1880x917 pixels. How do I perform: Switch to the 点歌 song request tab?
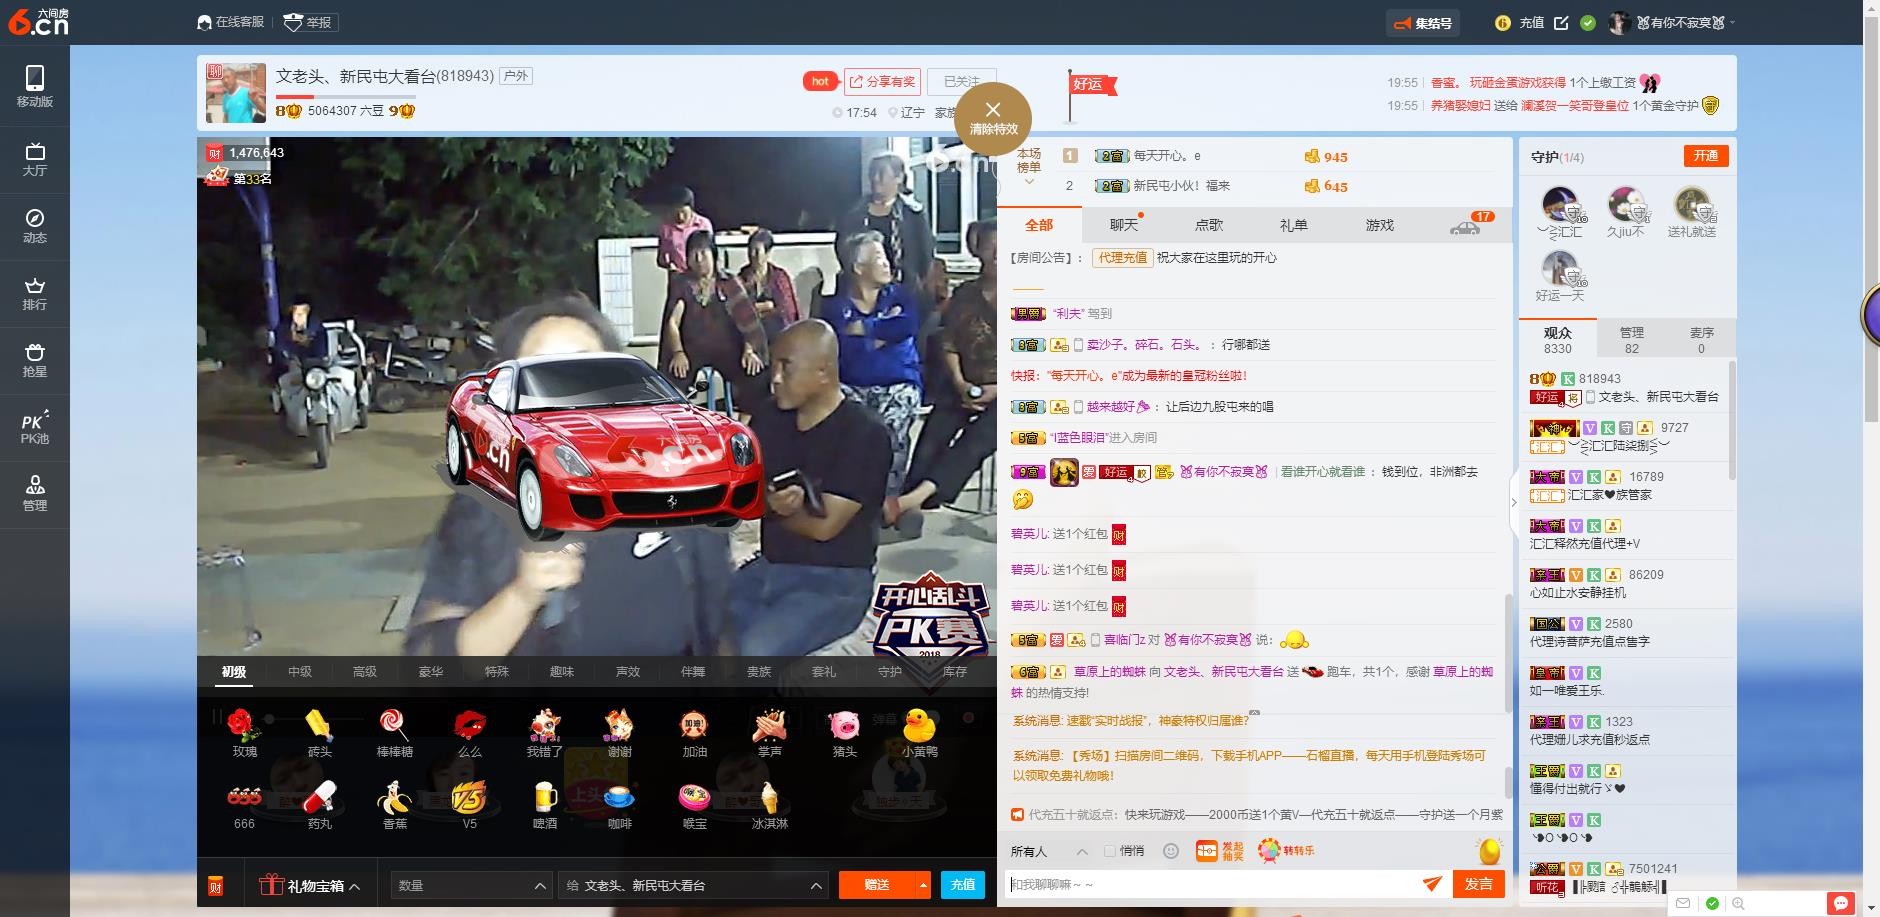click(x=1209, y=225)
